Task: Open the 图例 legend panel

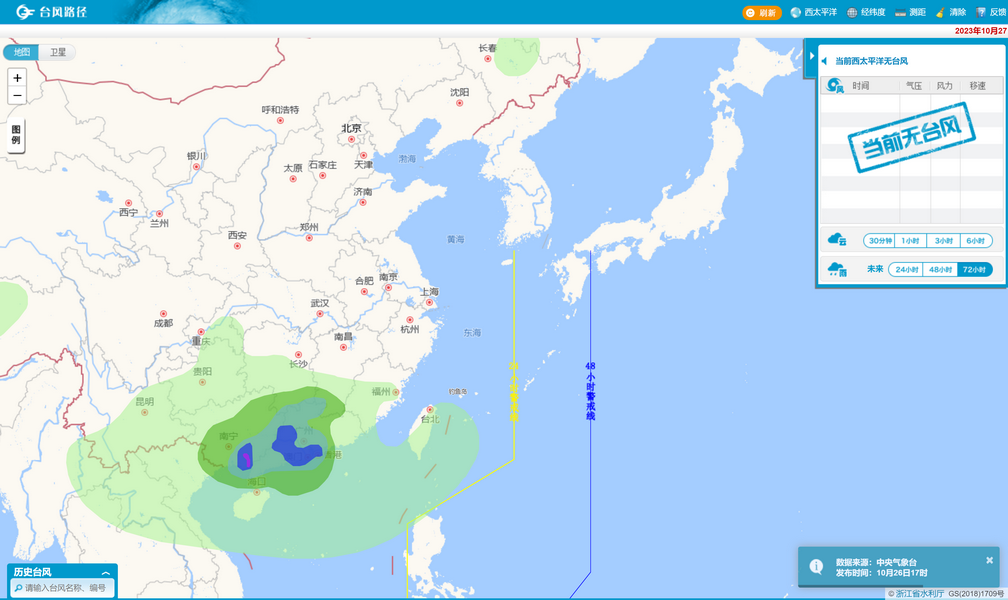Action: pyautogui.click(x=16, y=135)
